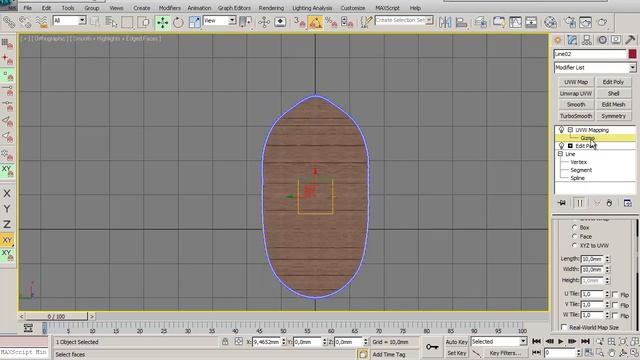Click the Mirror tool icon
Image resolution: width=640 pixels, height=360 pixels.
pyautogui.click(x=445, y=22)
